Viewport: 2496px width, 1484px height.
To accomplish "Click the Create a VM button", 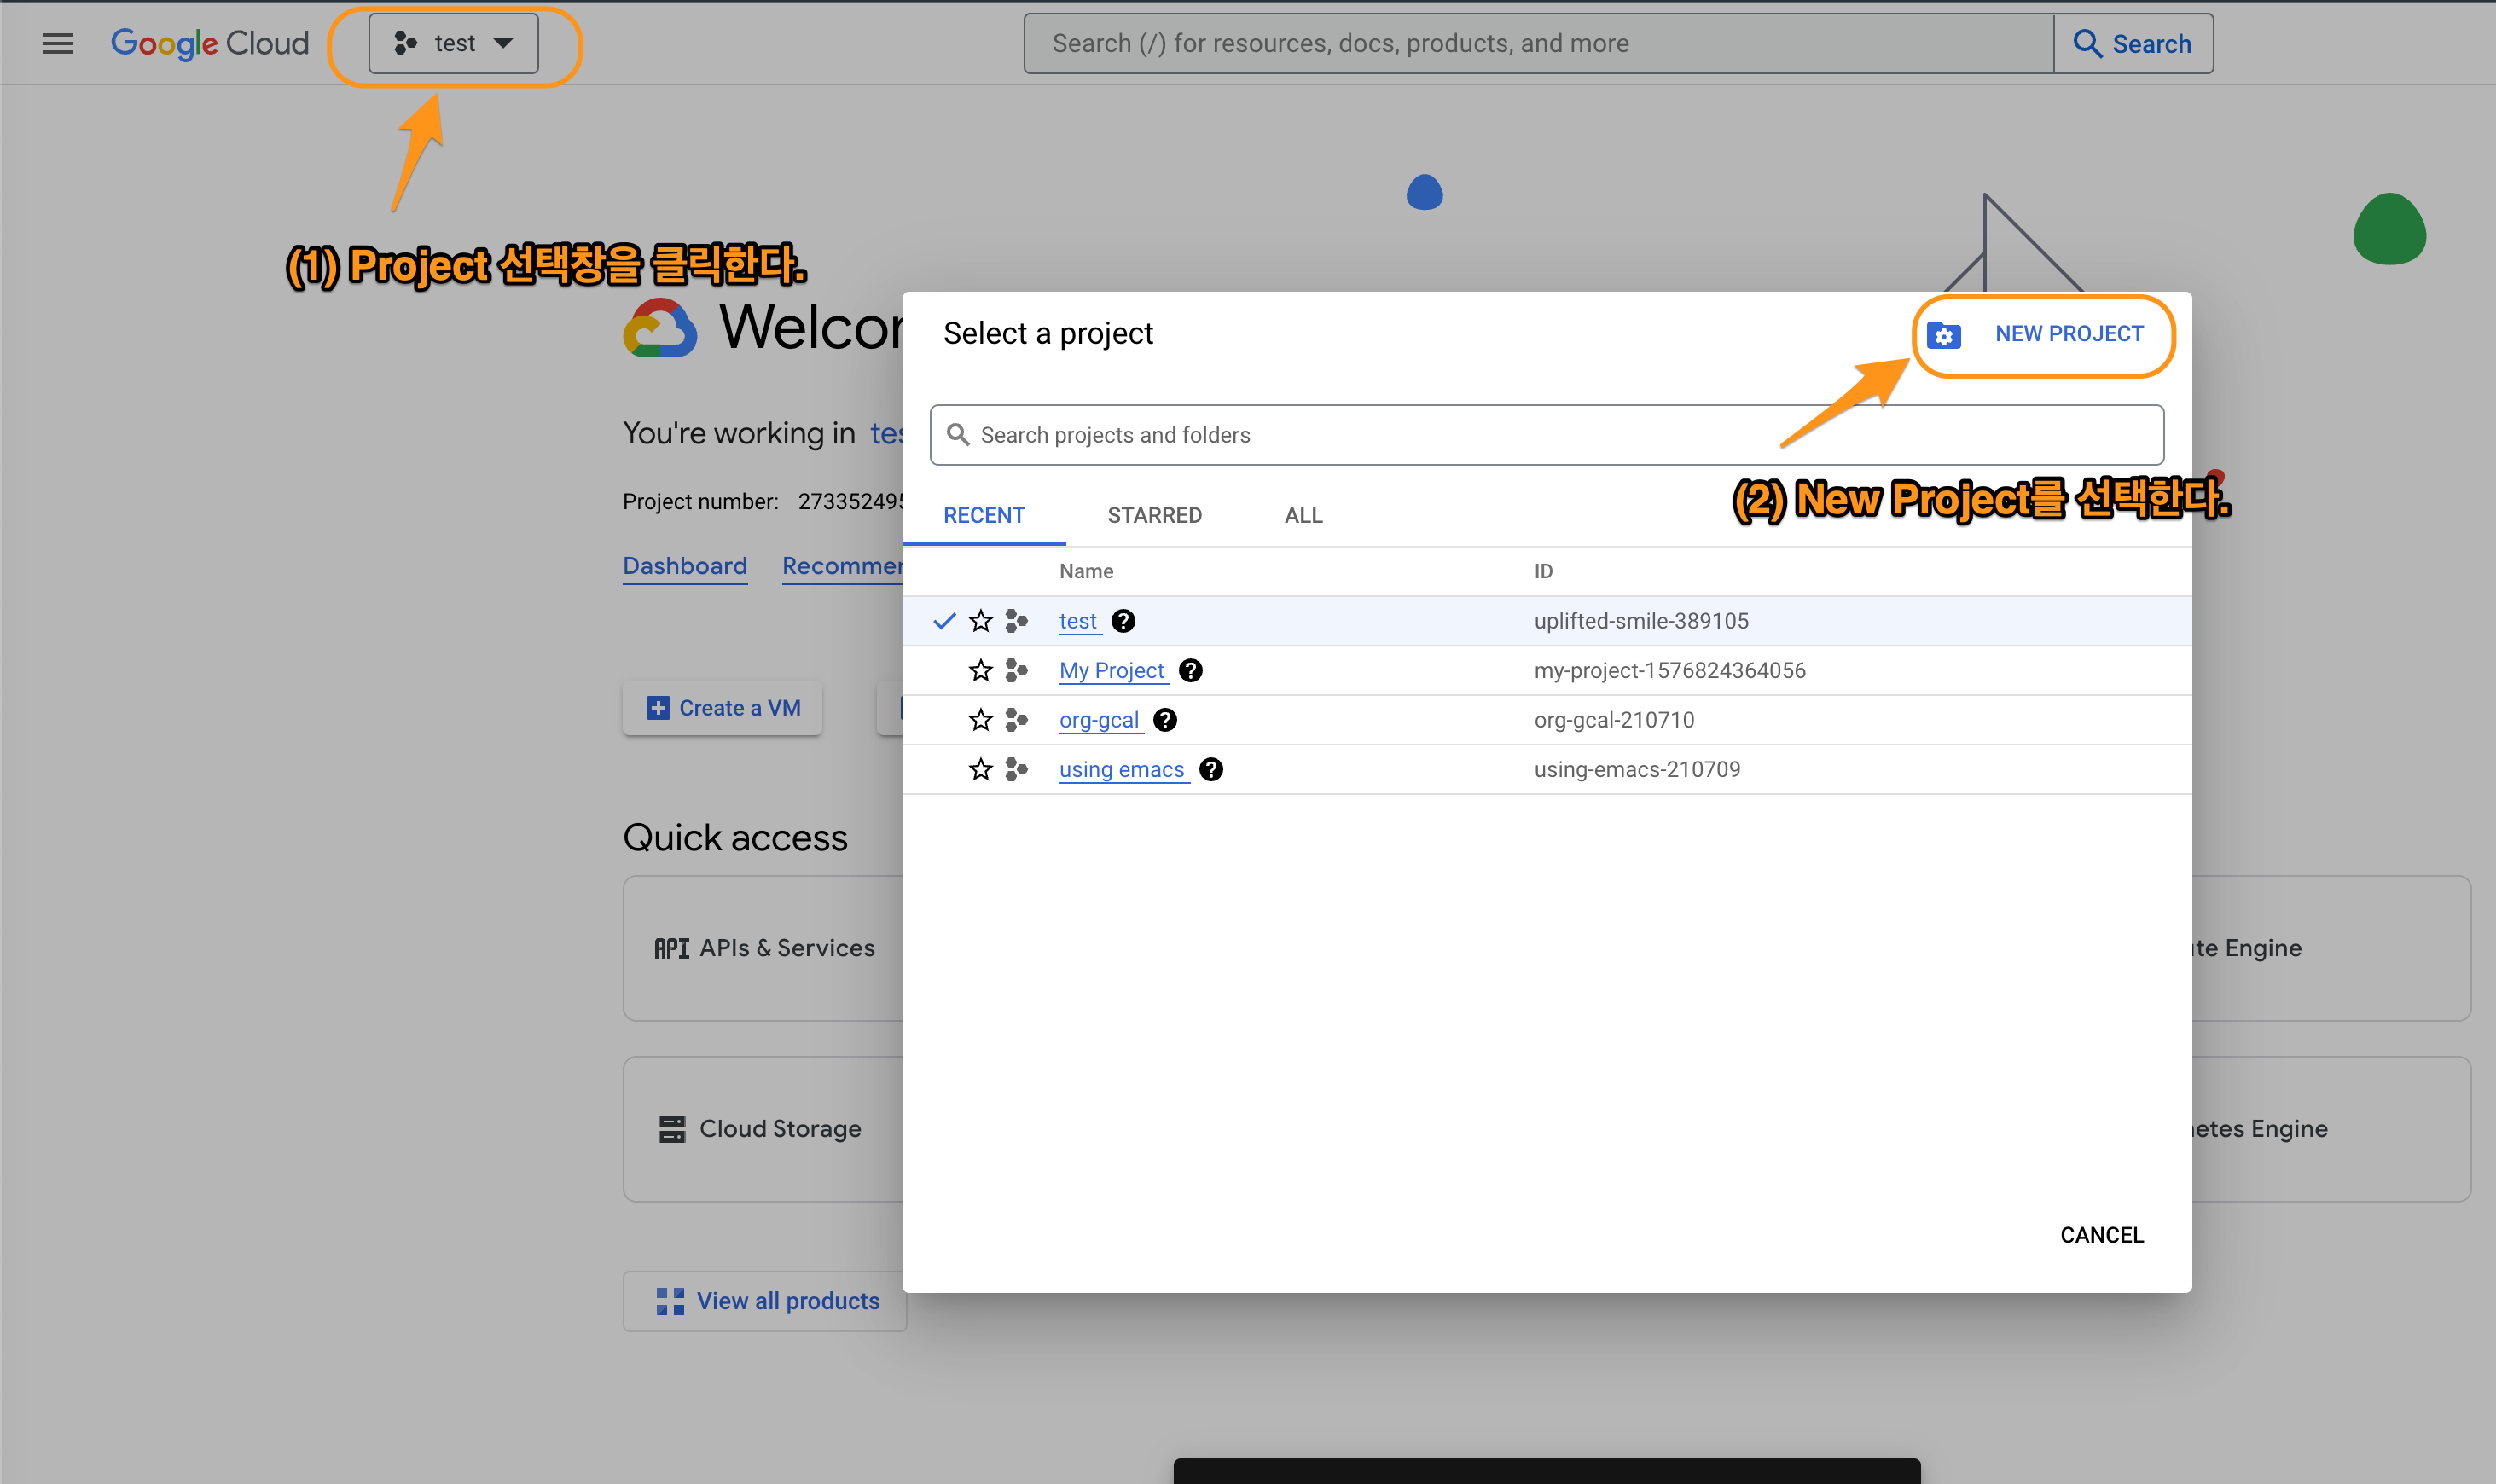I will click(722, 708).
